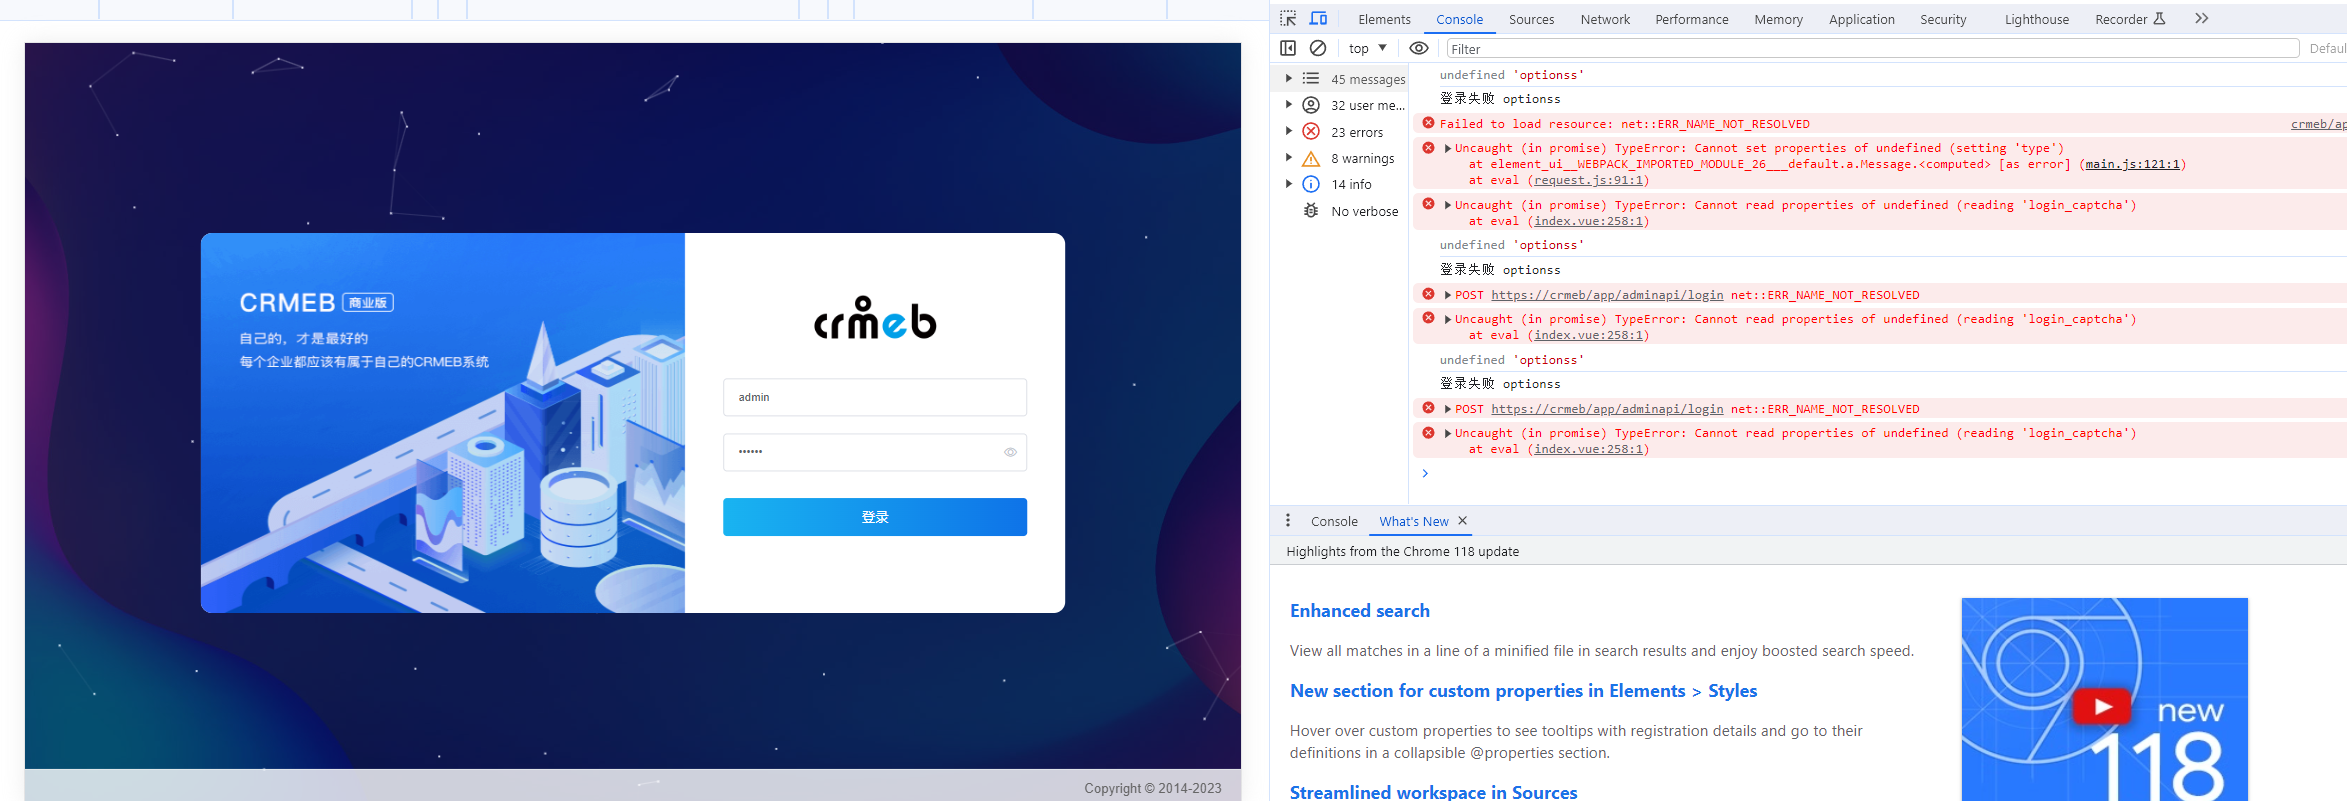
Task: Expand the first POST adminapi/login error
Action: click(x=1448, y=295)
